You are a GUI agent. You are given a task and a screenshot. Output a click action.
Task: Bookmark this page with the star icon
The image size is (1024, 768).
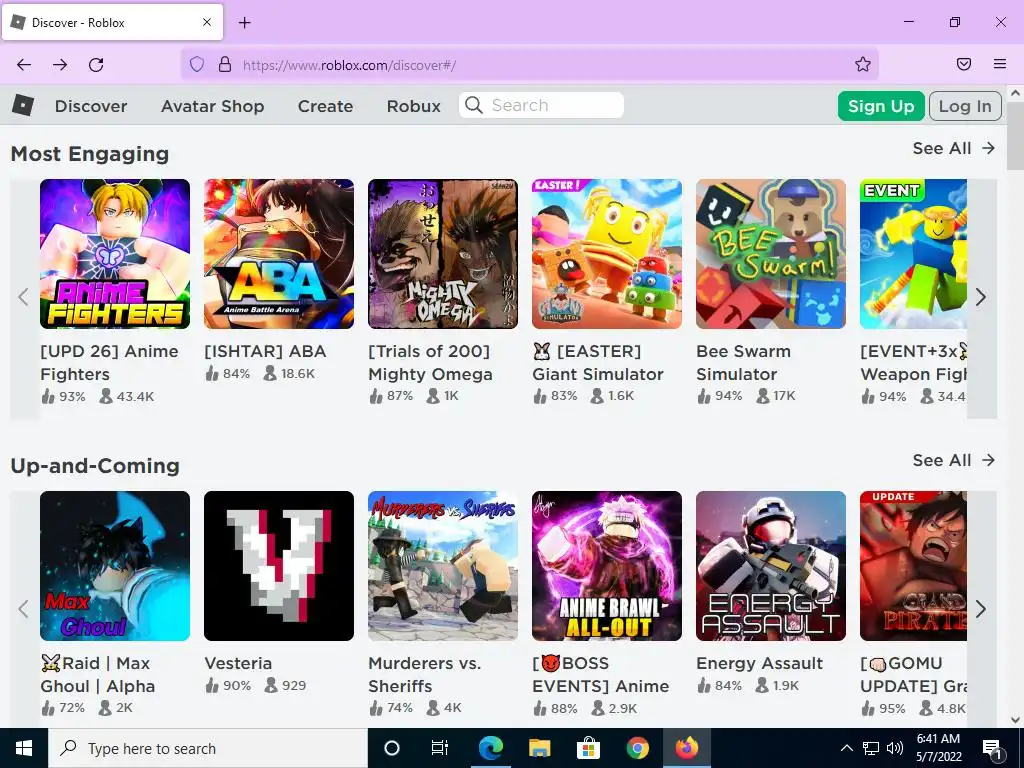point(863,64)
